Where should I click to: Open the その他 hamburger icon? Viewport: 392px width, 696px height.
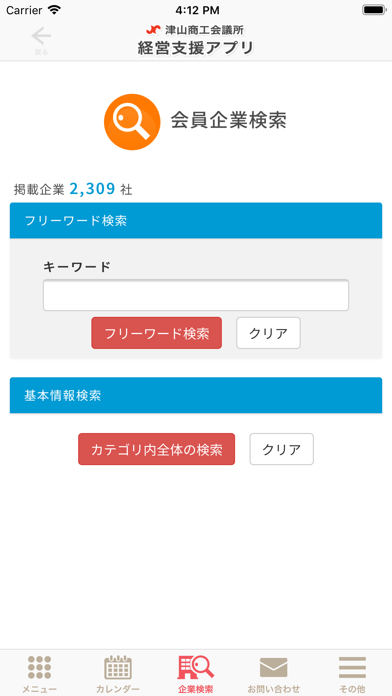pyautogui.click(x=352, y=667)
